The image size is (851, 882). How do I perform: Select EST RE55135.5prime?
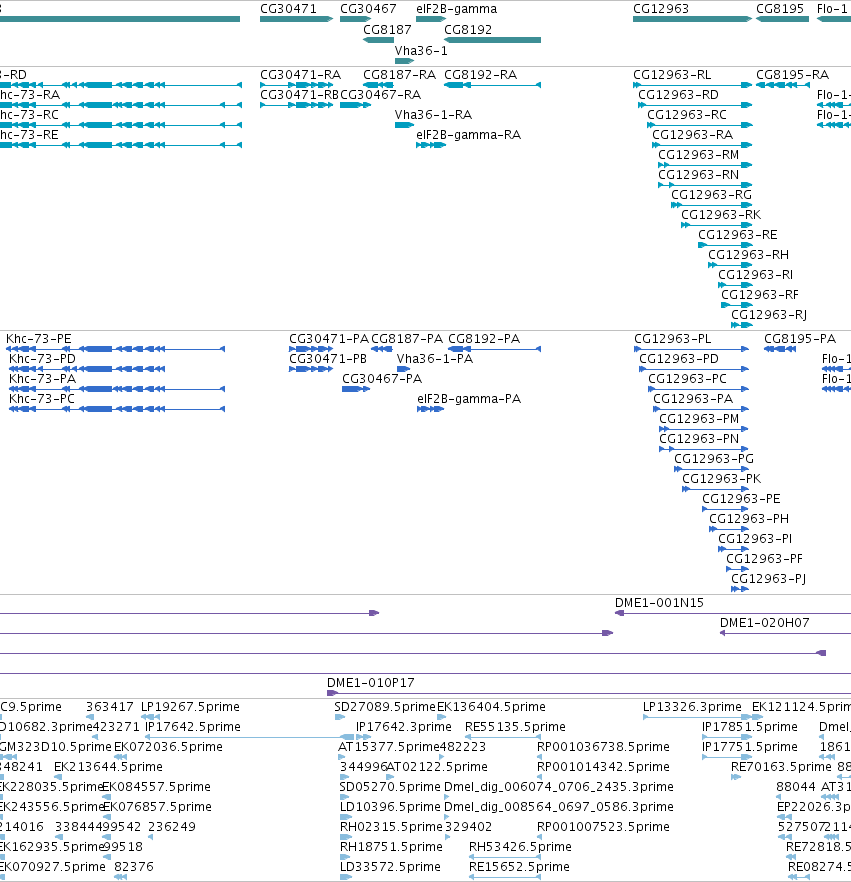coord(503,737)
